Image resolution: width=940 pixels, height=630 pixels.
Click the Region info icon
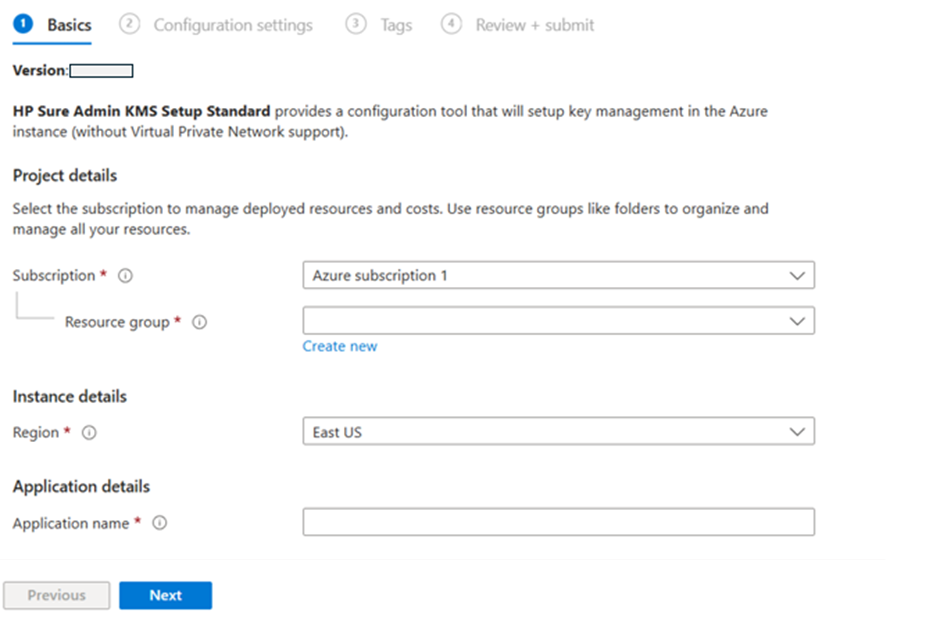point(88,432)
